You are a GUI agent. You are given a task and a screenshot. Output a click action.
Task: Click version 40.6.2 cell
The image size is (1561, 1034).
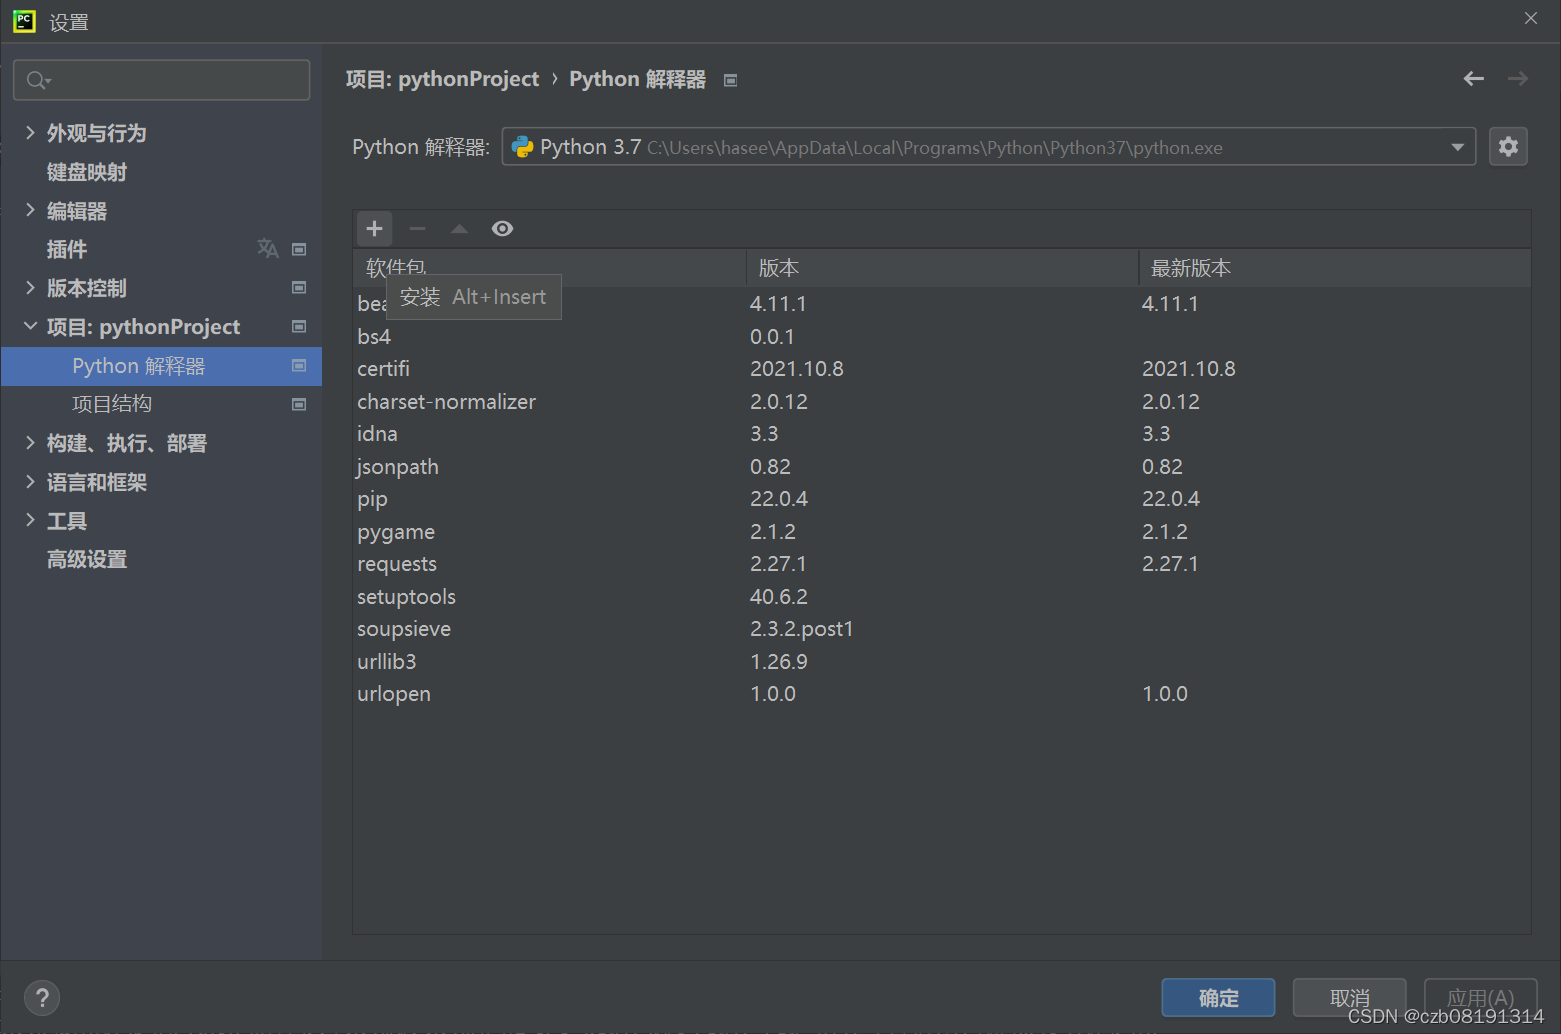click(779, 597)
